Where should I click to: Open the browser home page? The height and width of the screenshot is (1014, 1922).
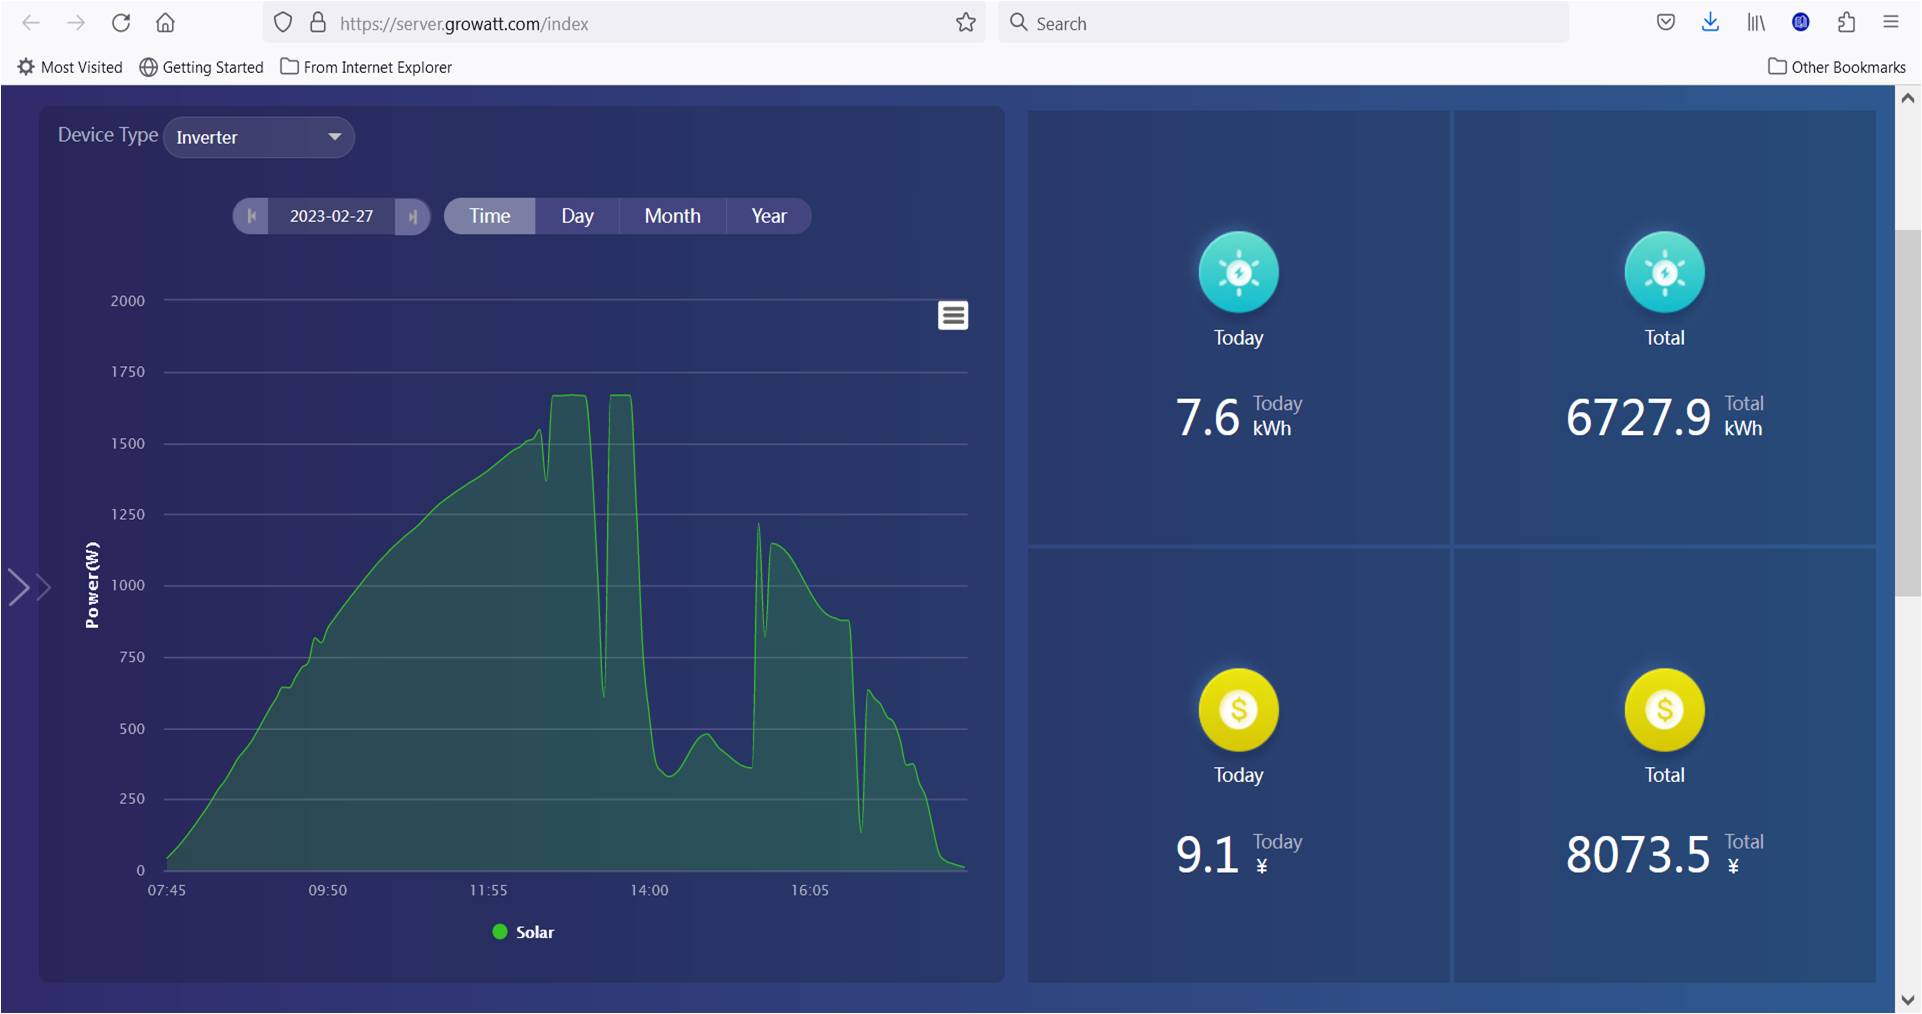click(166, 23)
